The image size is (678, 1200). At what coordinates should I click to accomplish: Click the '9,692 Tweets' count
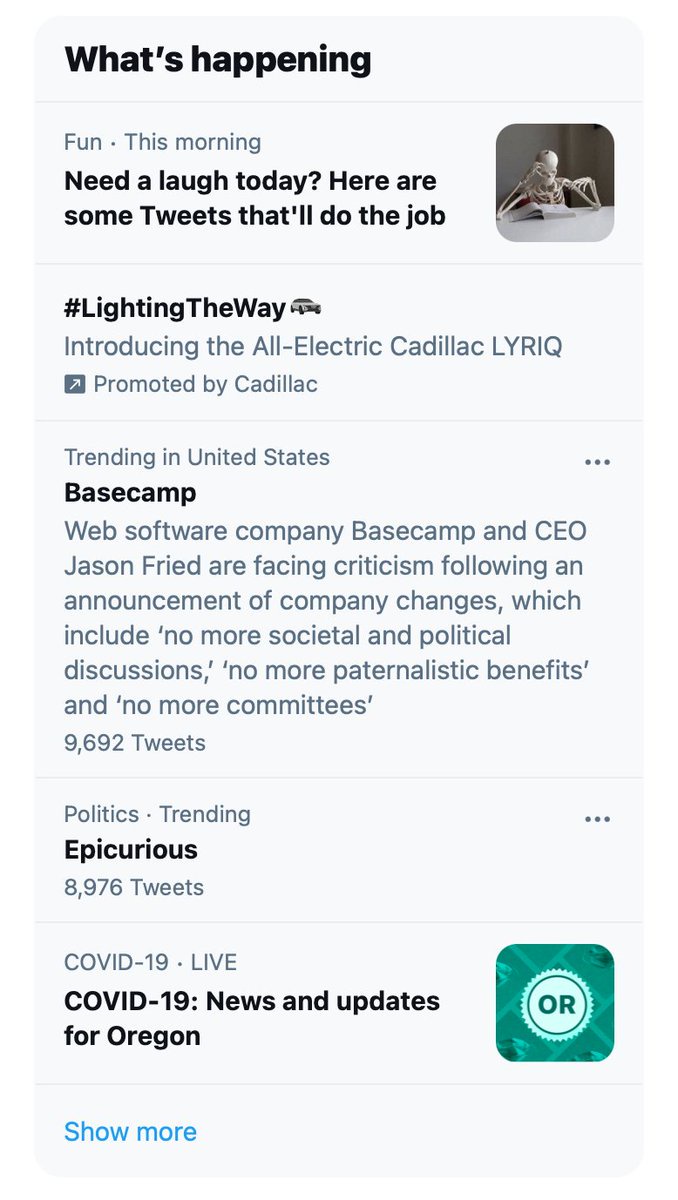click(x=135, y=743)
